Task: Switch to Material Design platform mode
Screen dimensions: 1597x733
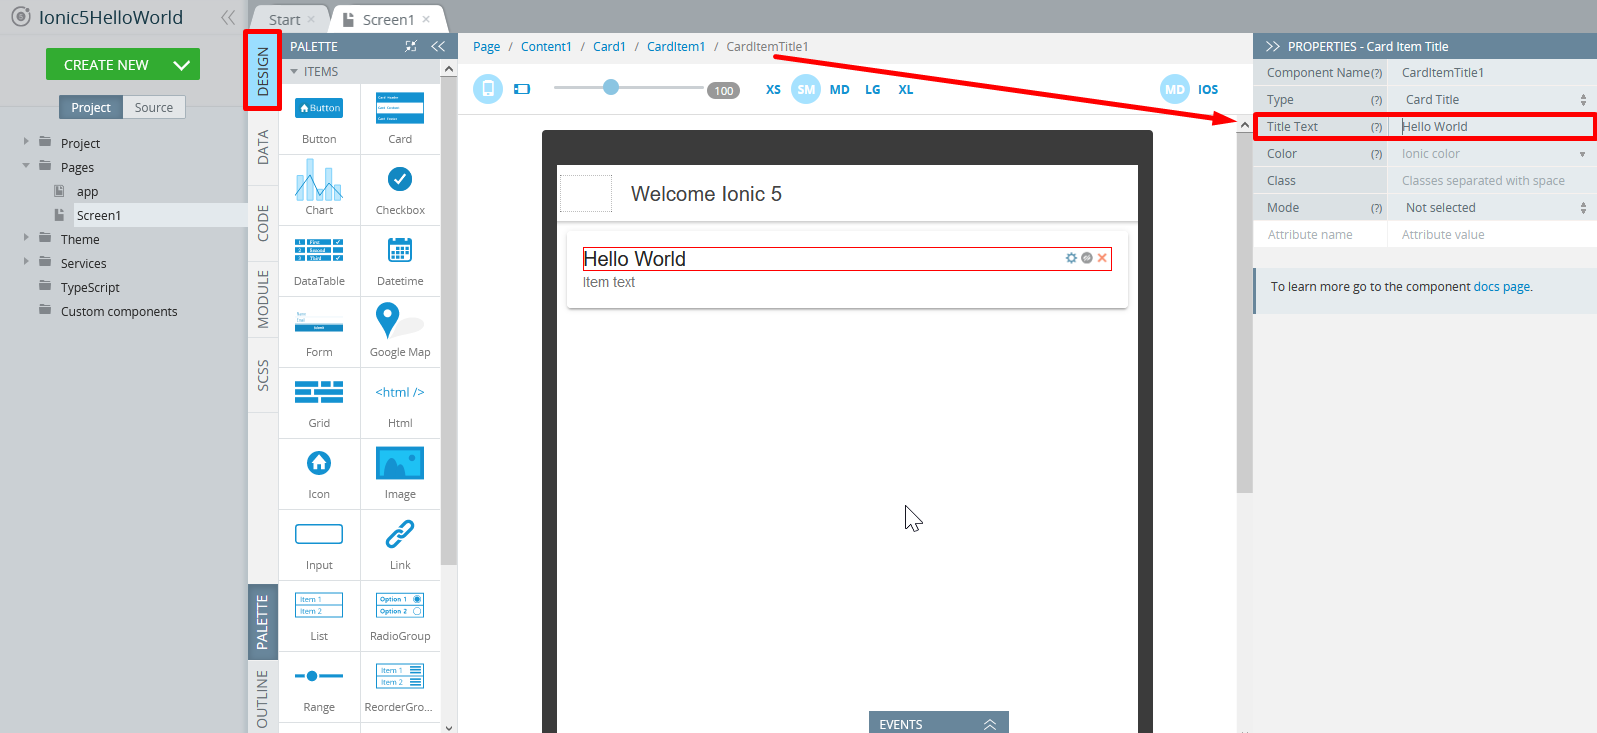Action: [x=1175, y=89]
